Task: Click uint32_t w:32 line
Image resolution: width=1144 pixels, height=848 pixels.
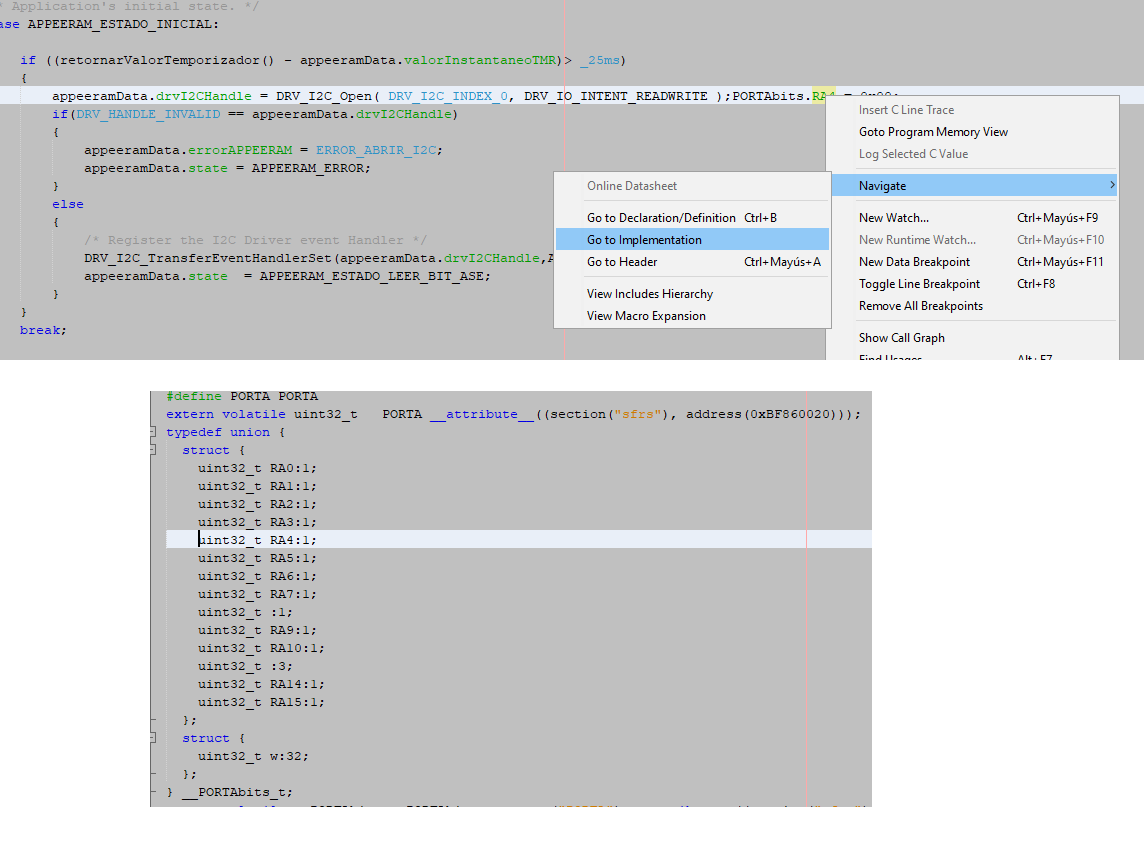Action: pos(253,756)
